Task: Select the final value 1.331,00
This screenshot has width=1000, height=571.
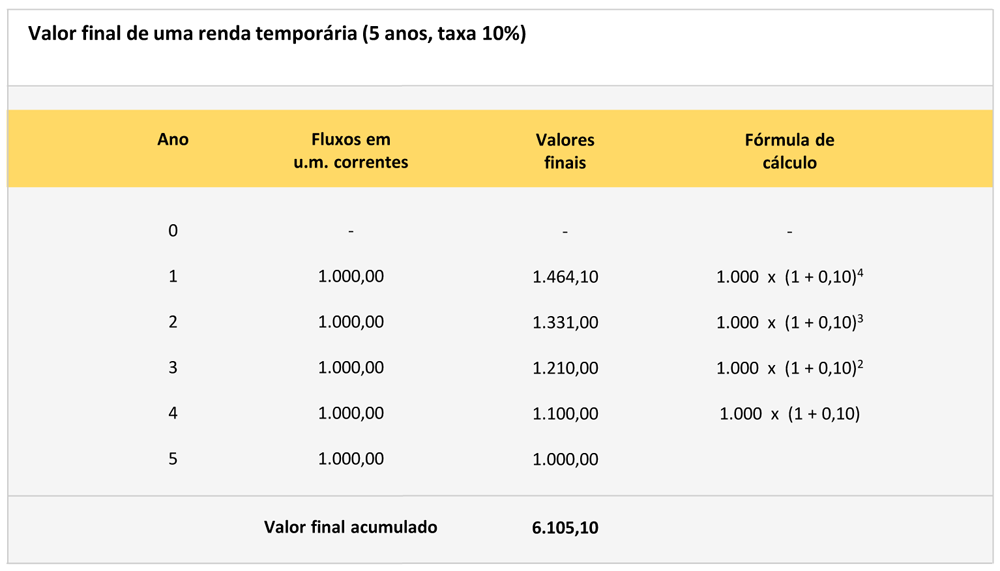Action: point(565,323)
